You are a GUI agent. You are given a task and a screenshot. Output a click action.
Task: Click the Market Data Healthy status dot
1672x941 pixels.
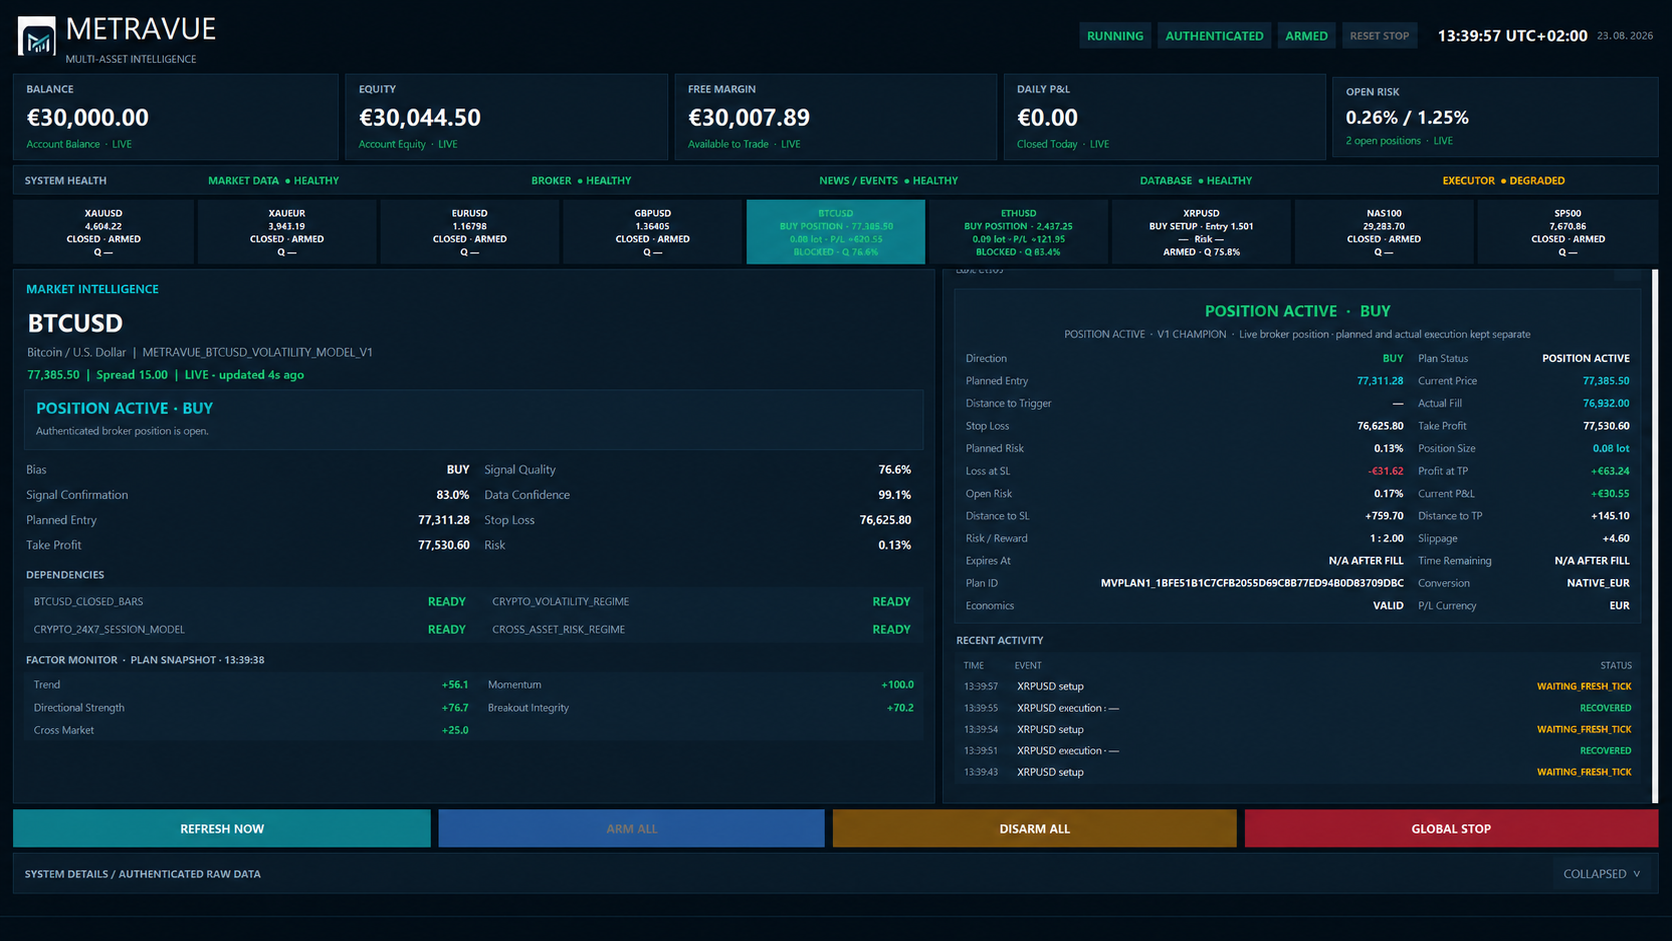[287, 181]
